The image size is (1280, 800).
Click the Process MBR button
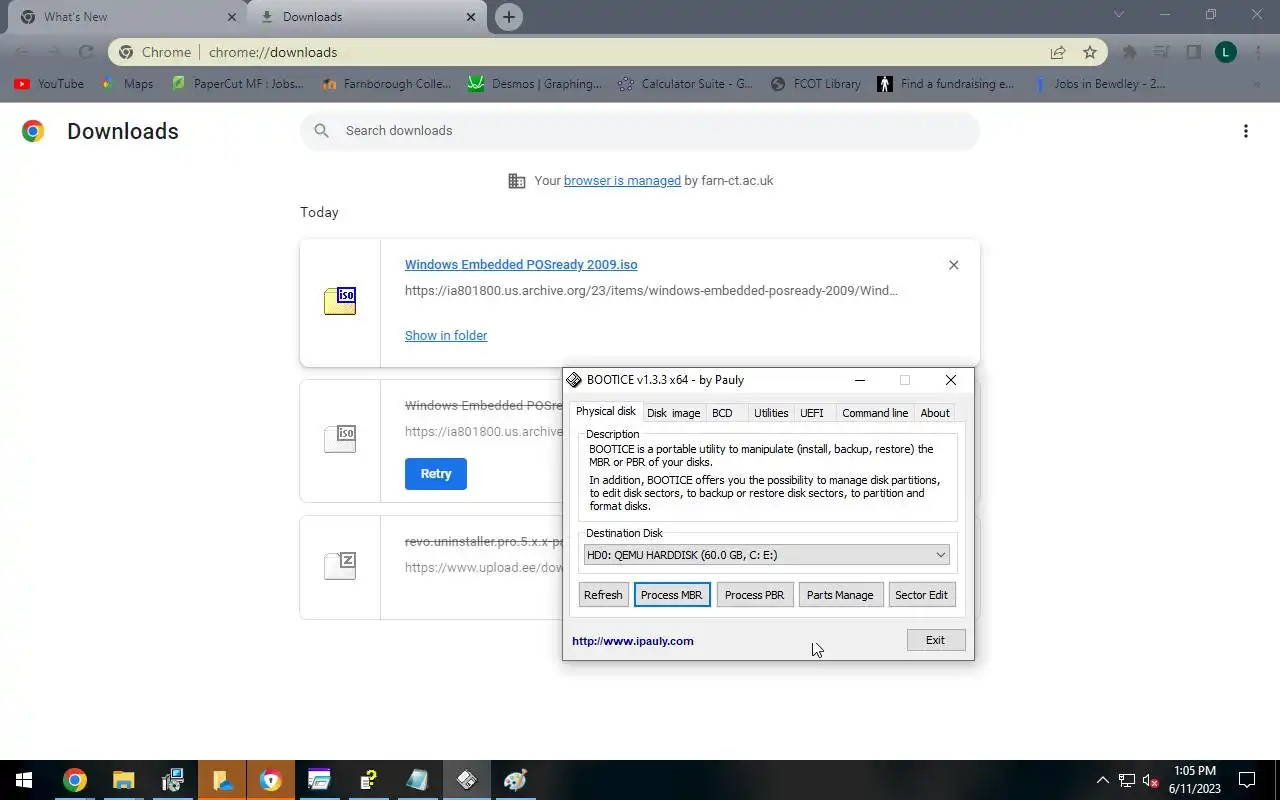[x=672, y=595]
